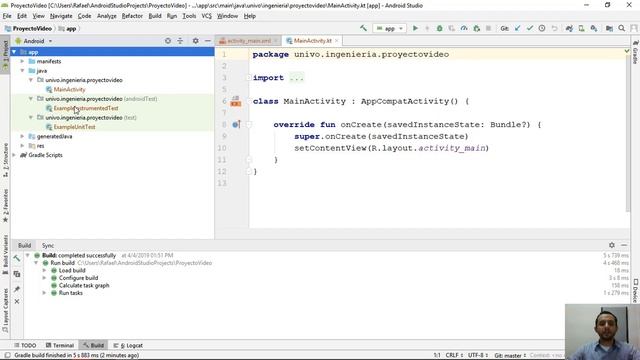Open the VCS menu
The width and height of the screenshot is (640, 360).
[x=207, y=16]
